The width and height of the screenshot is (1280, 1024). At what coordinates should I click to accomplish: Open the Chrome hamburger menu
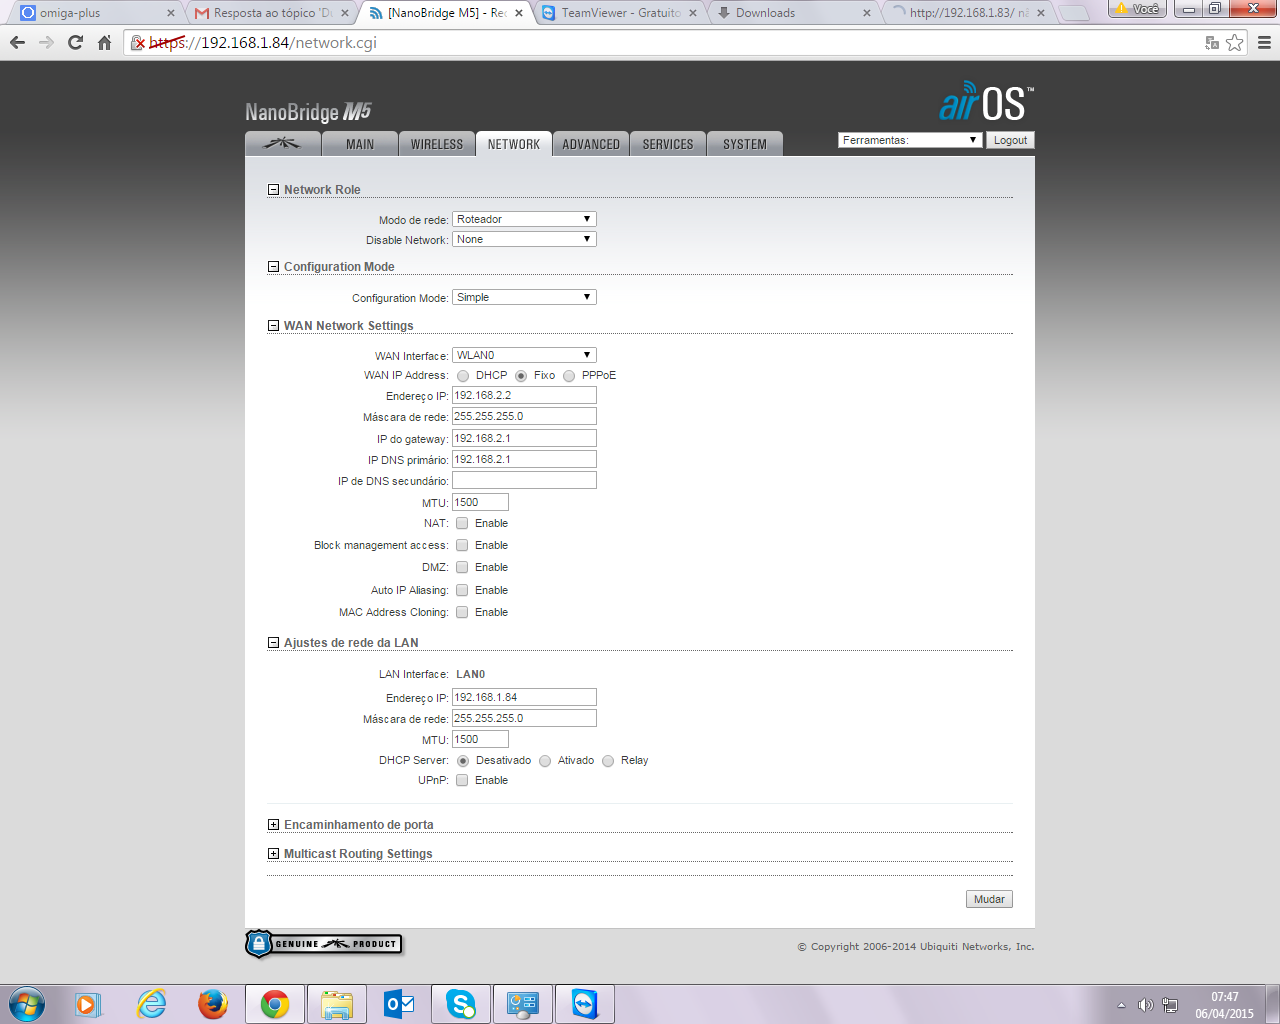(1264, 43)
